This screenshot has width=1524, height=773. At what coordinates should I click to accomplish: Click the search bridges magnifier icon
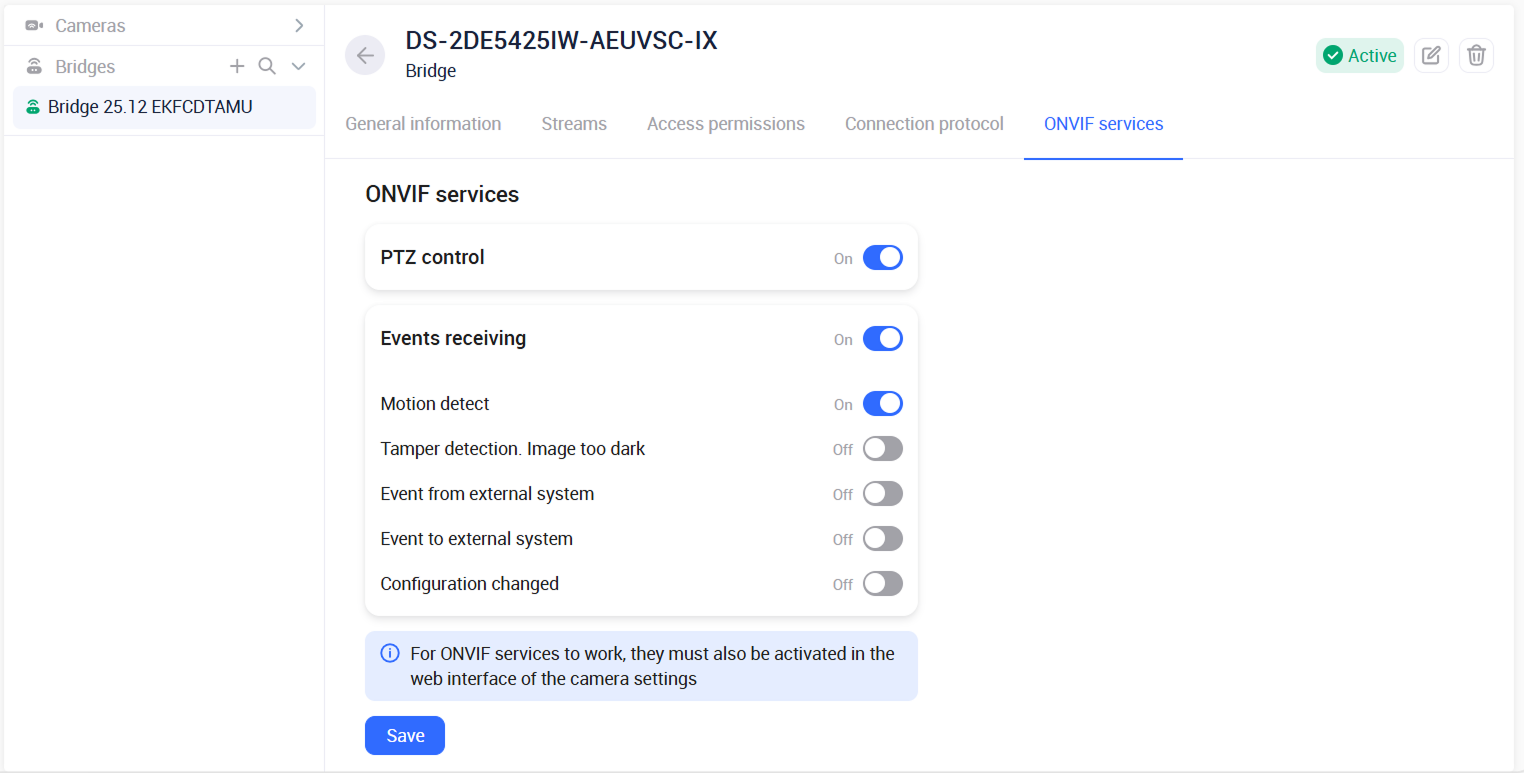[267, 66]
